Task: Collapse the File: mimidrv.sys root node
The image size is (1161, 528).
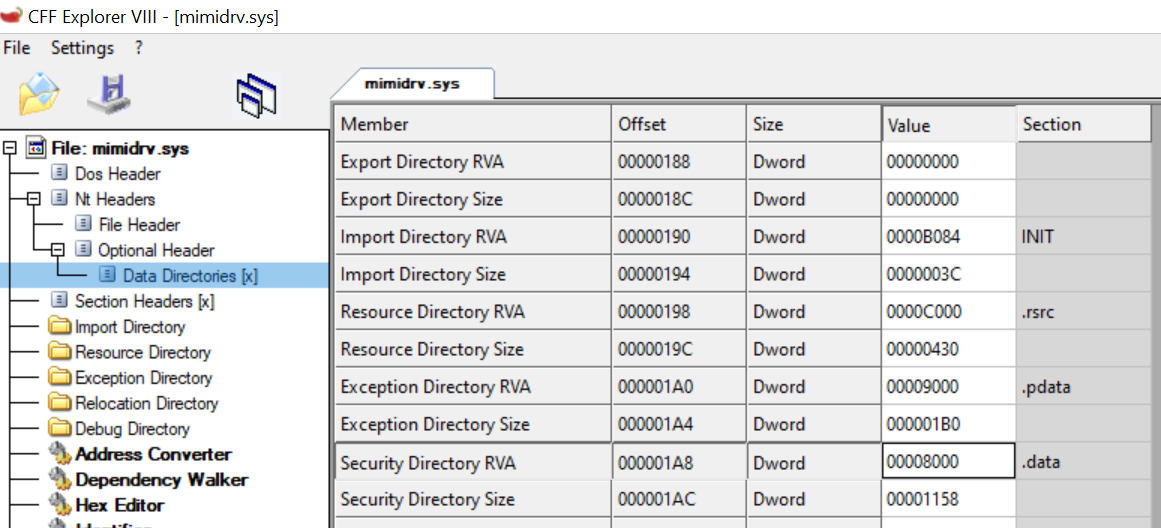Action: click(x=10, y=148)
